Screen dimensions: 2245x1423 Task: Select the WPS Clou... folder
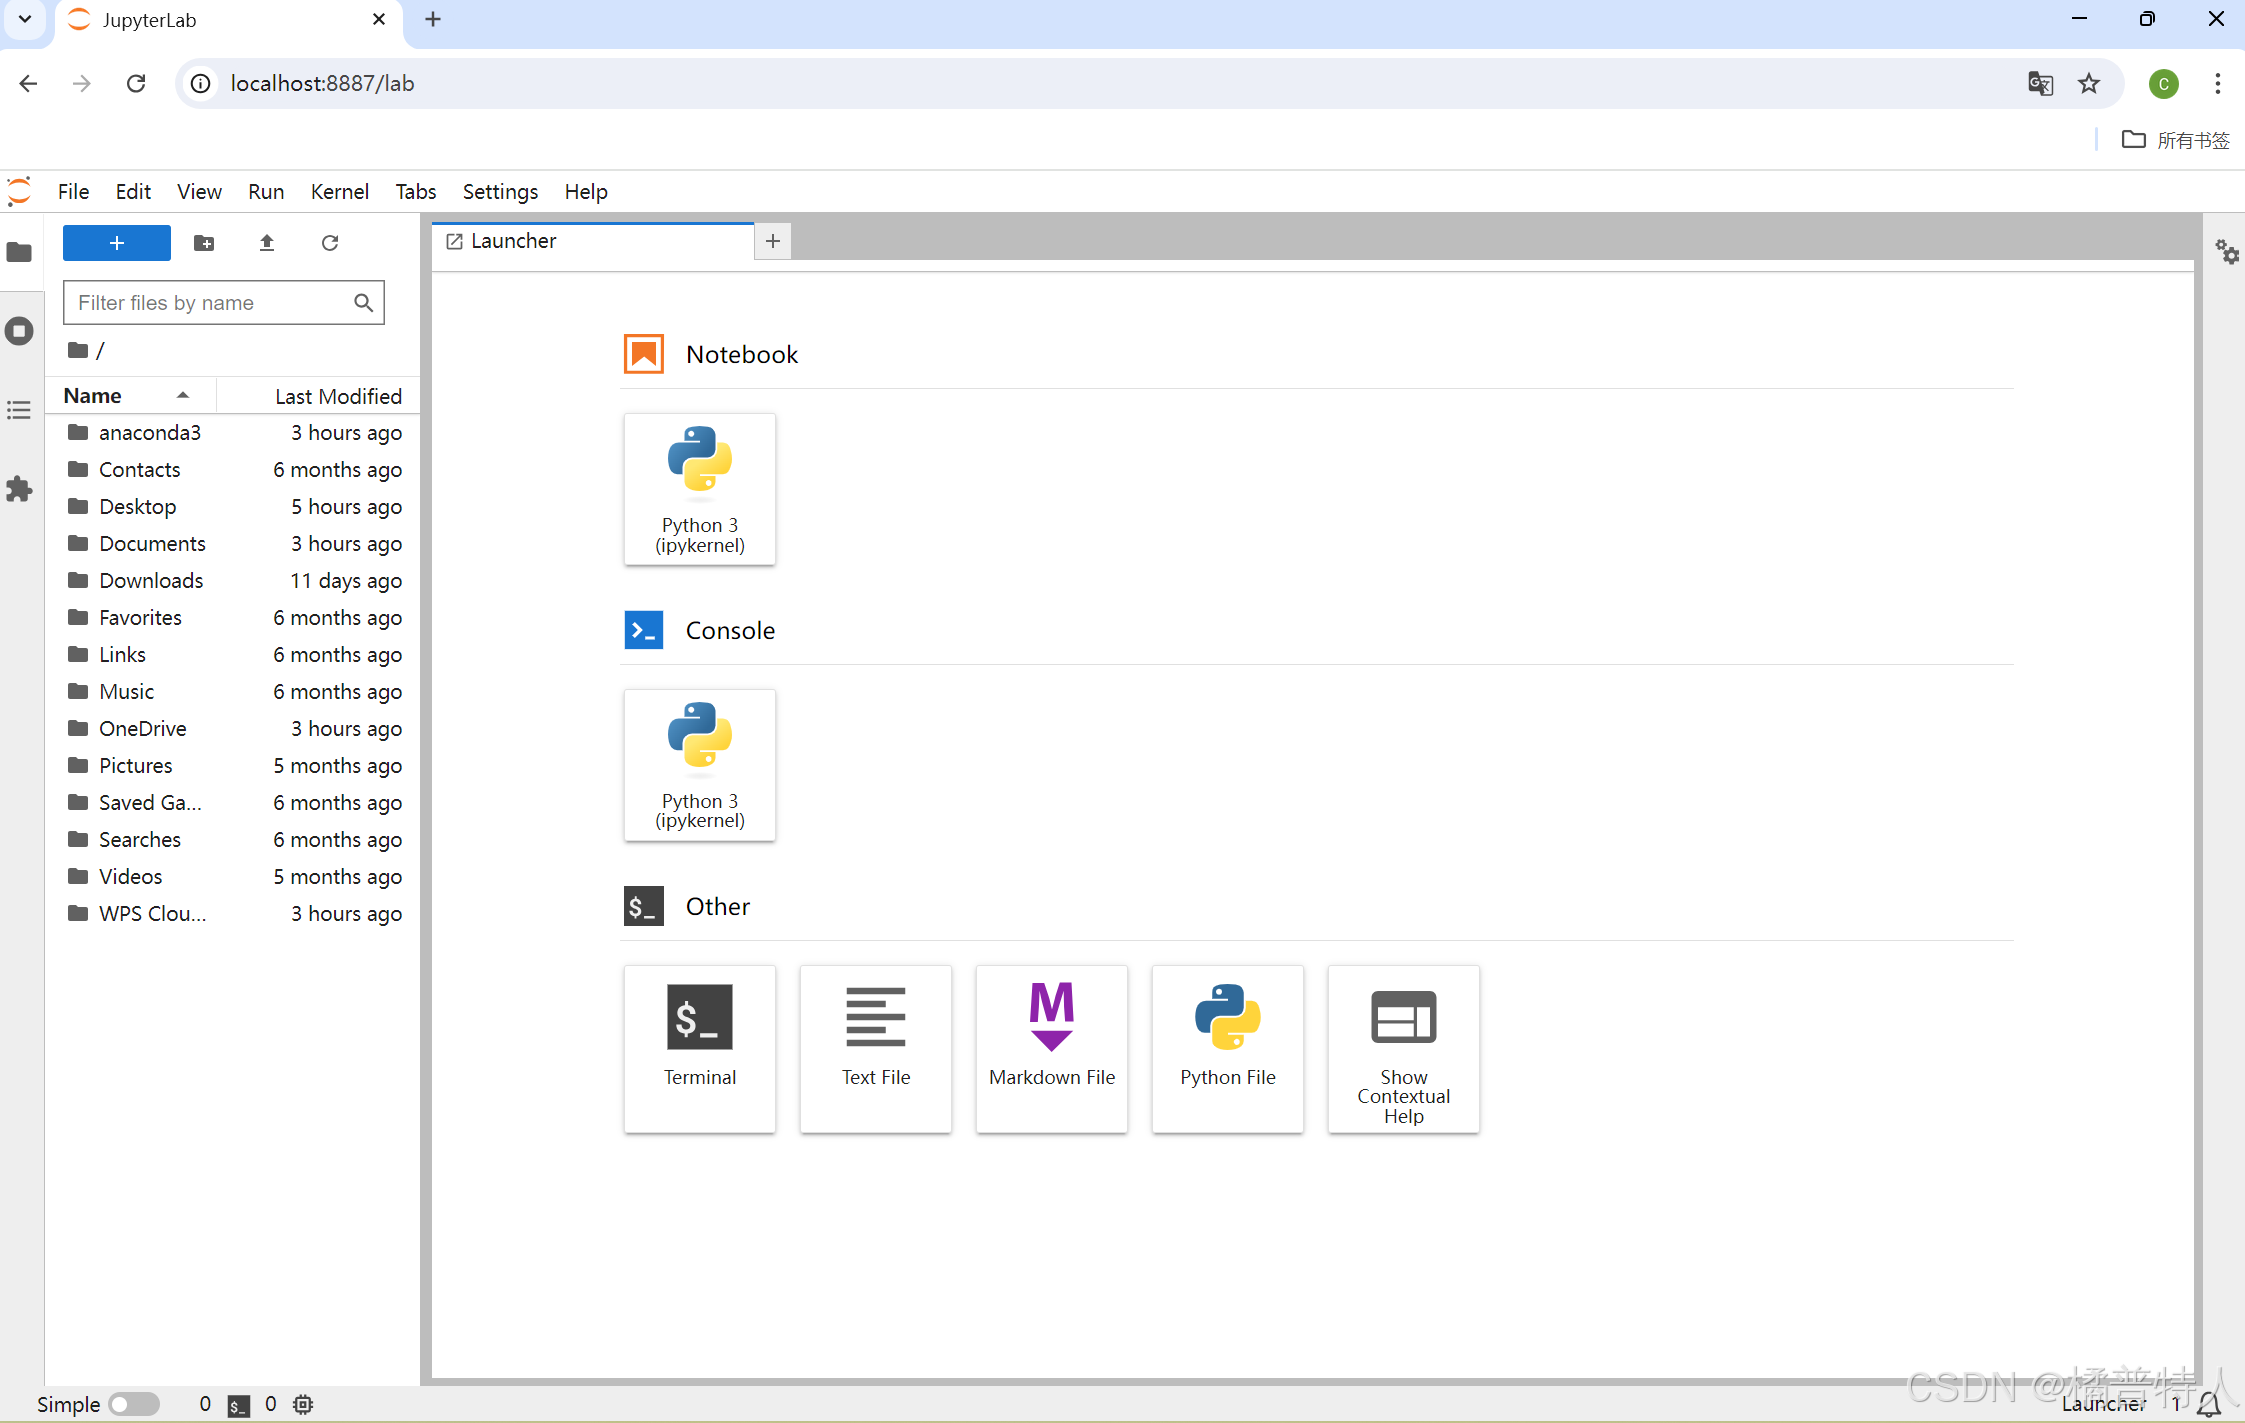[233, 913]
